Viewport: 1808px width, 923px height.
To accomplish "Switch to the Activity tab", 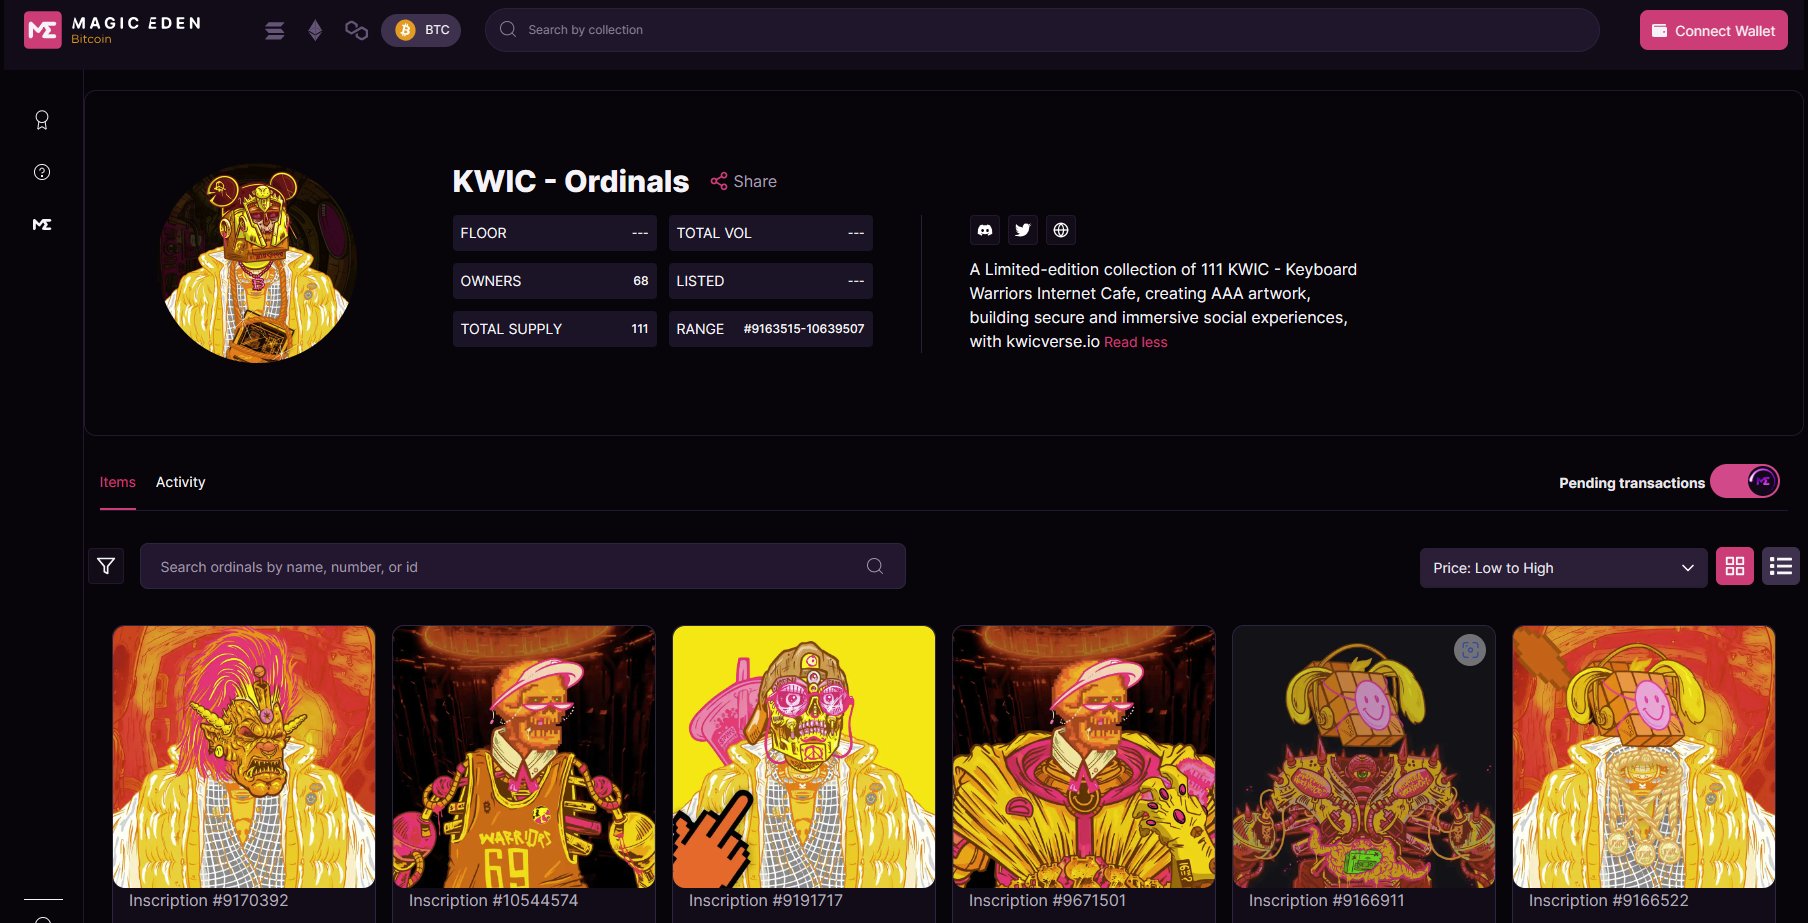I will (181, 482).
